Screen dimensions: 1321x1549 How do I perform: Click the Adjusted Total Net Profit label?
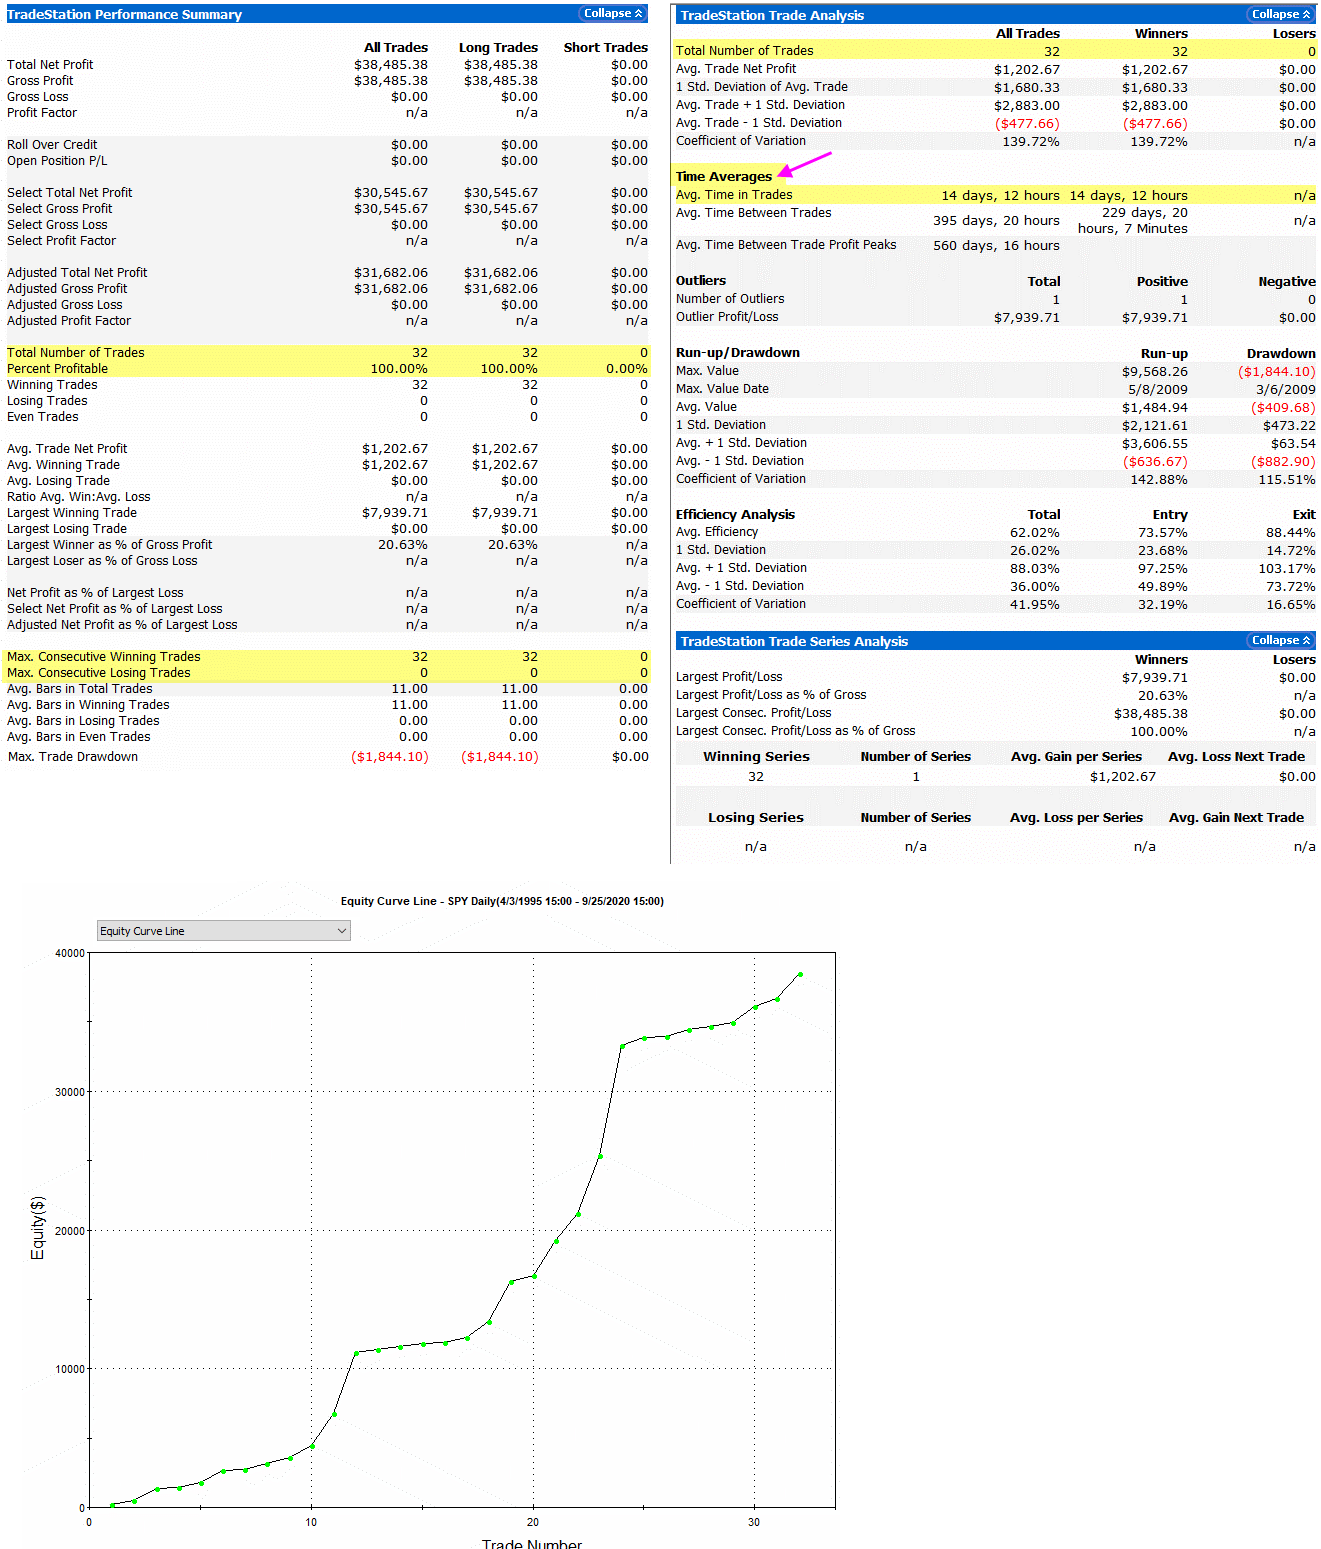coord(77,273)
